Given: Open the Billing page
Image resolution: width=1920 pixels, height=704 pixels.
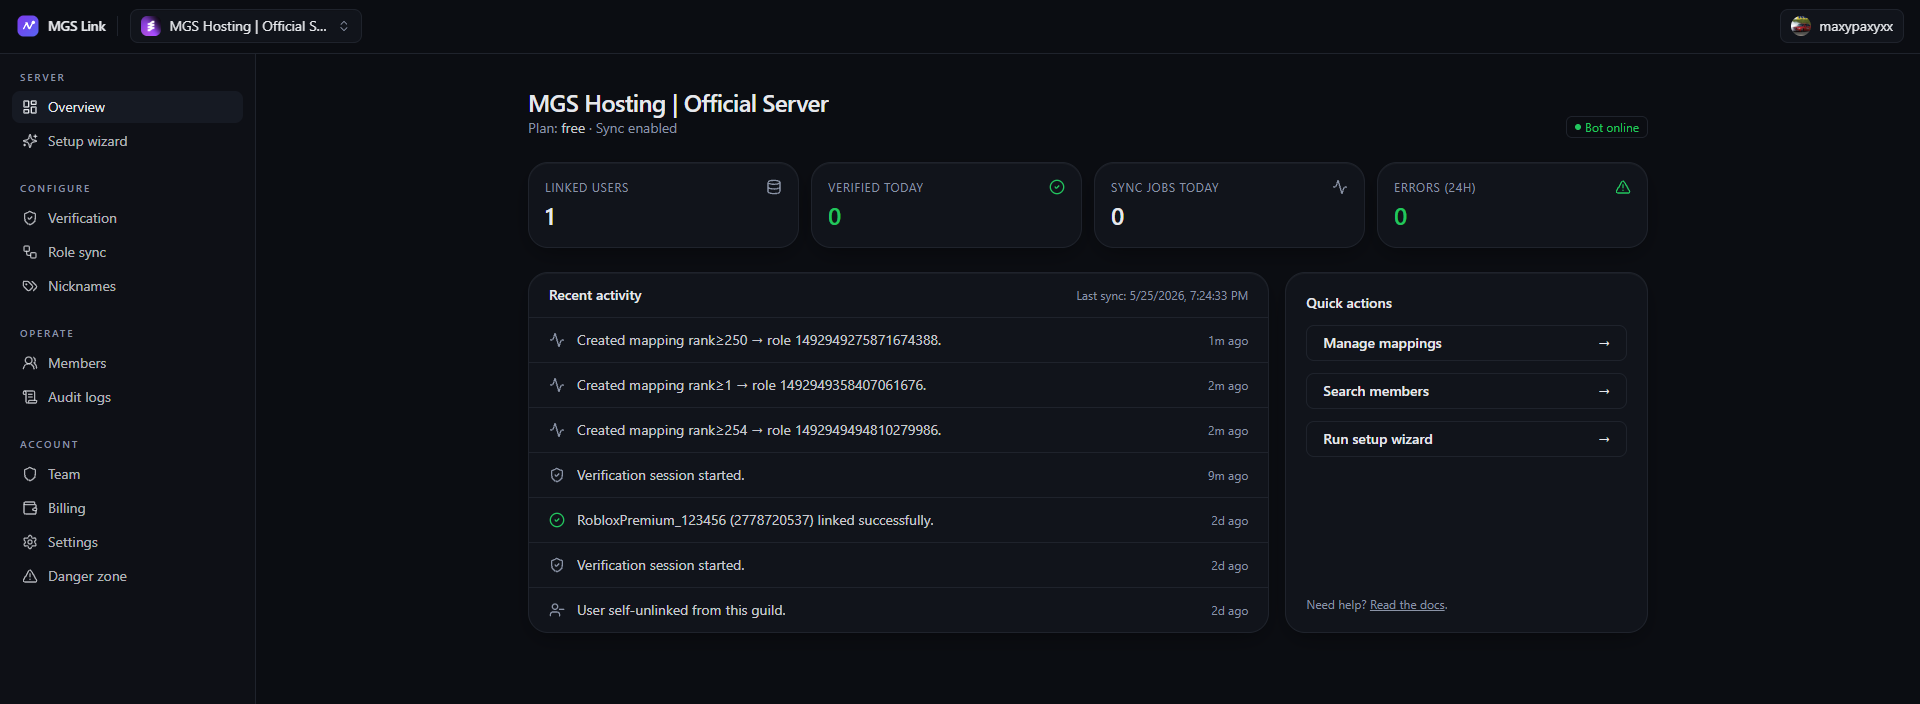Looking at the screenshot, I should (127, 508).
